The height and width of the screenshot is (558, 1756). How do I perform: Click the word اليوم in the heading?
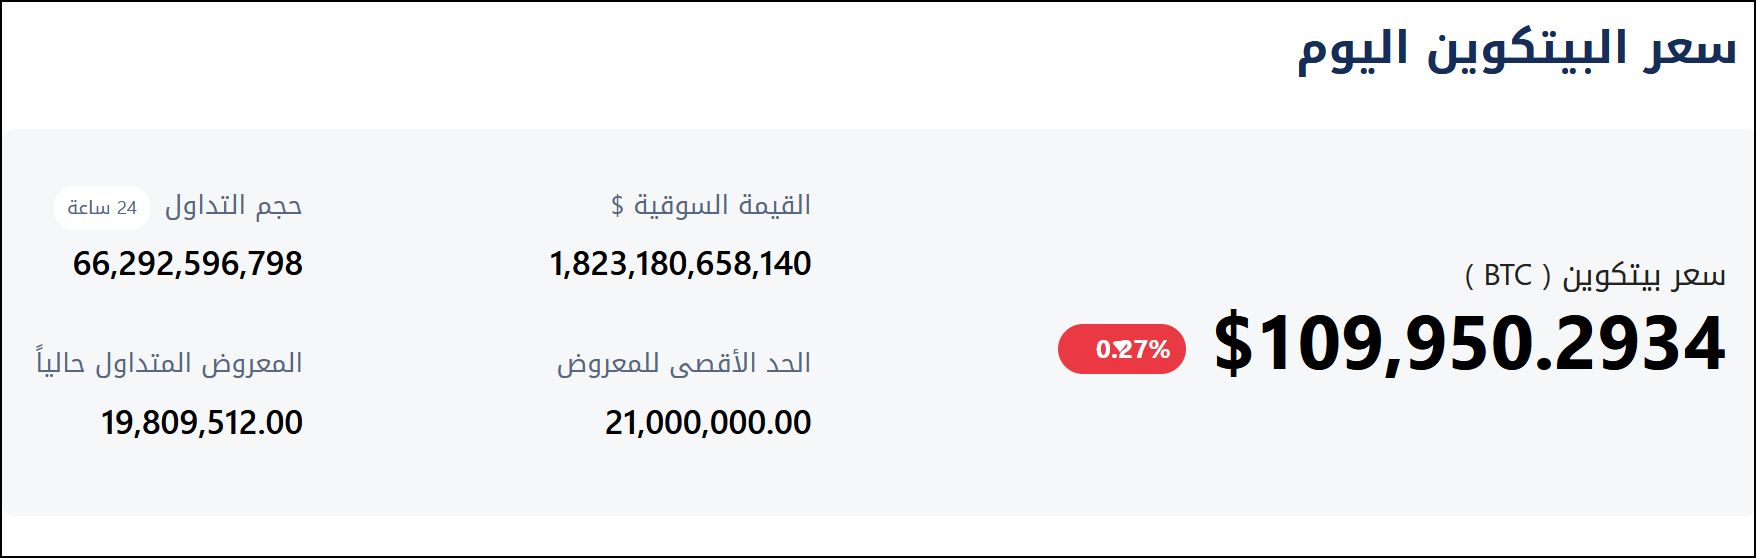tap(1354, 52)
